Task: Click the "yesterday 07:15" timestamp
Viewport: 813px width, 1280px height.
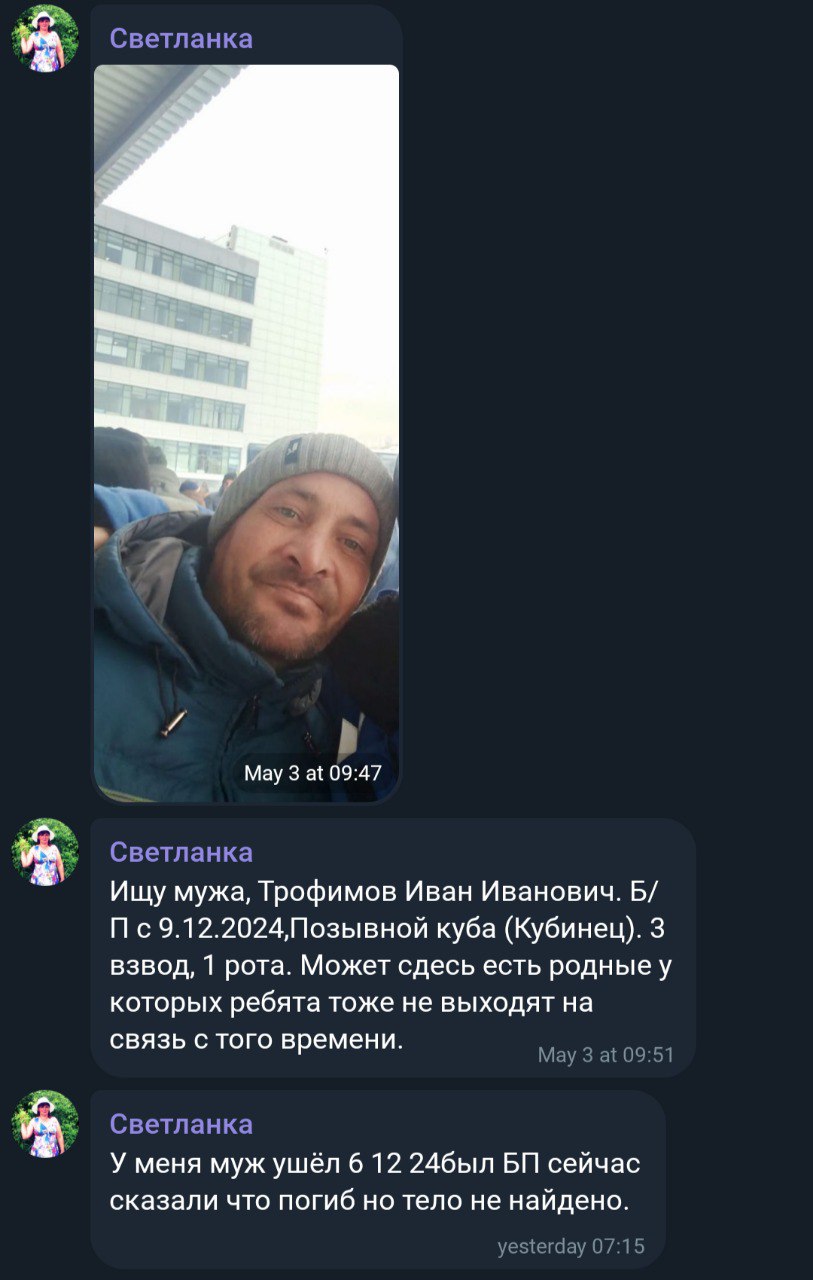Action: (571, 1247)
